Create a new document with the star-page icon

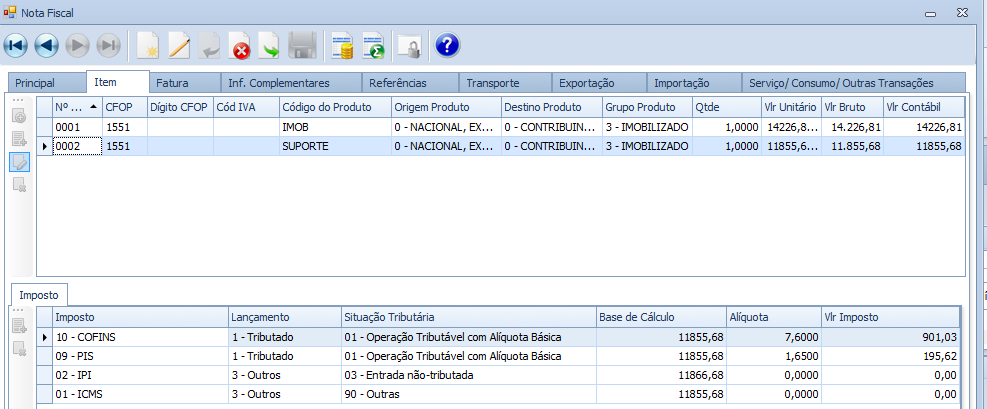coord(148,45)
